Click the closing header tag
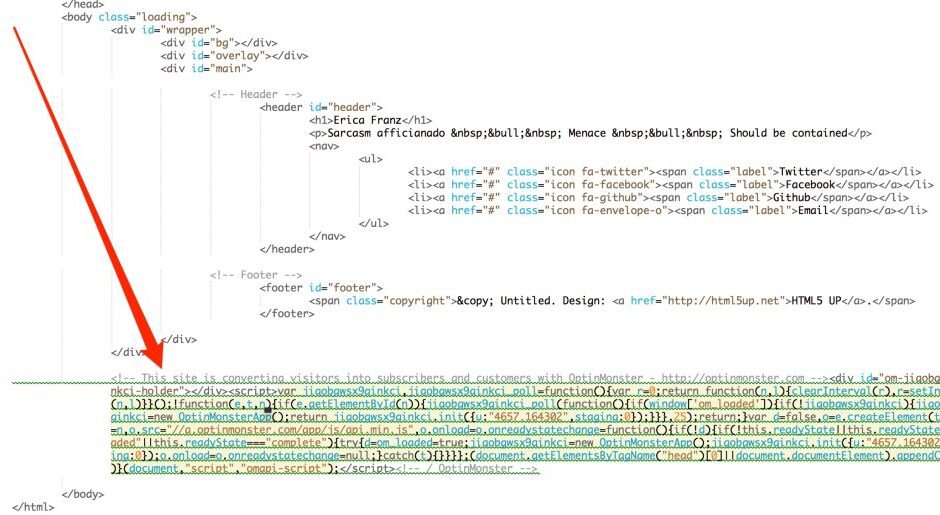The height and width of the screenshot is (515, 940). [287, 249]
